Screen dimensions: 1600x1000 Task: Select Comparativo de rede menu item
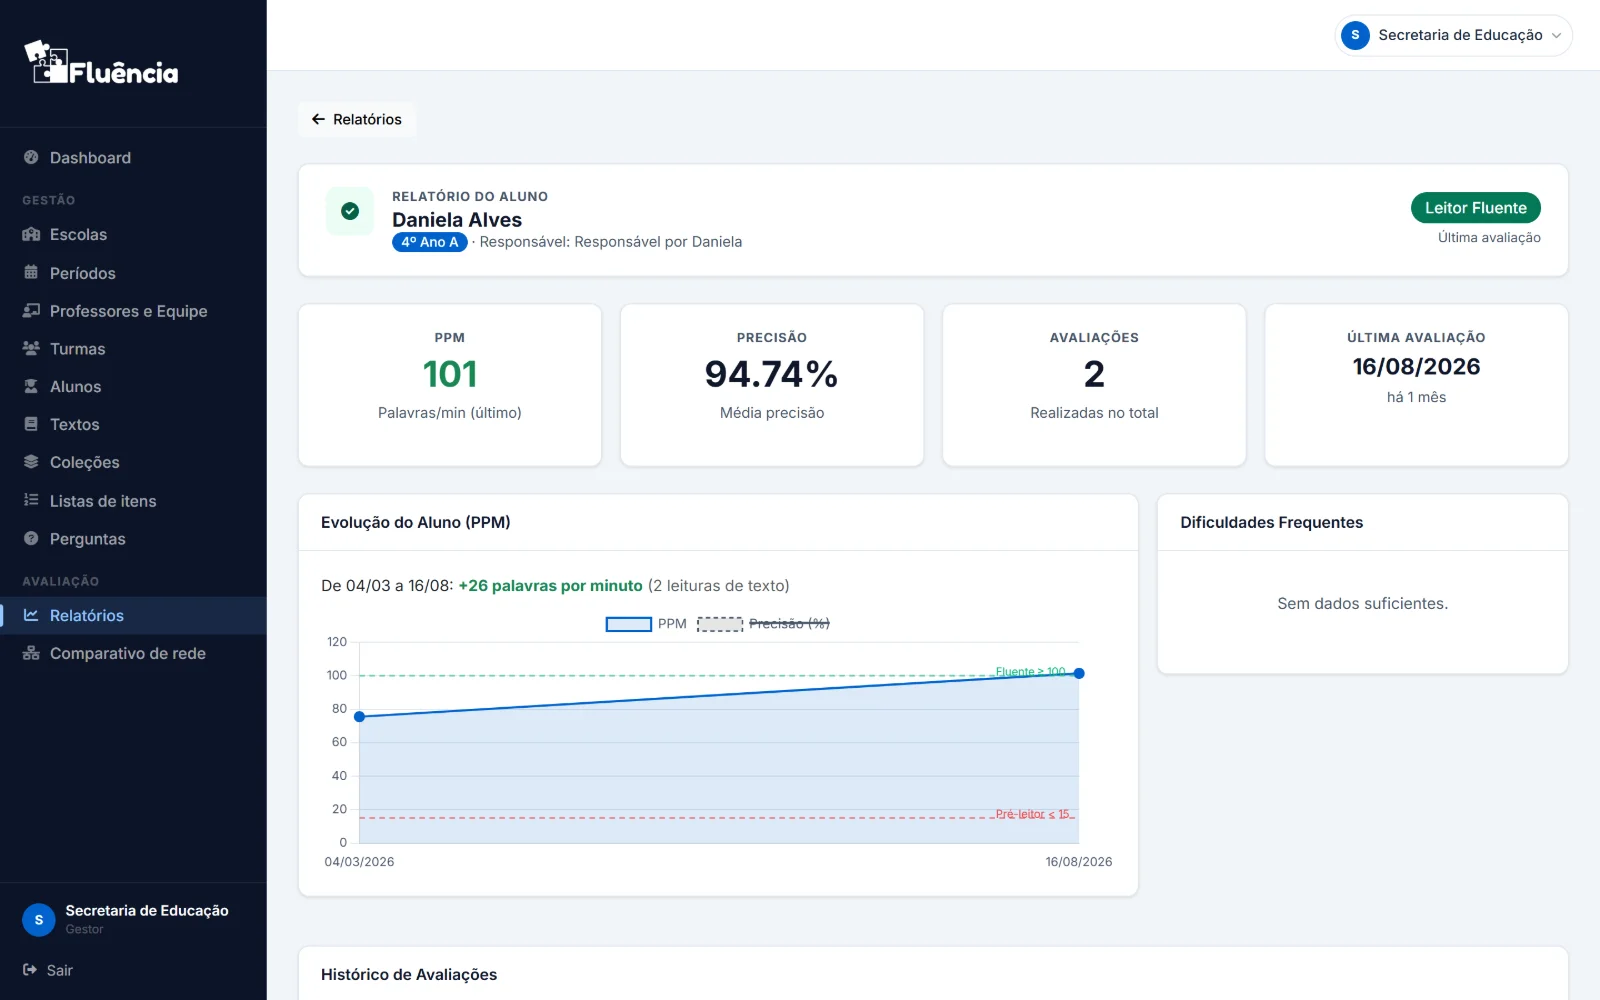click(x=133, y=653)
